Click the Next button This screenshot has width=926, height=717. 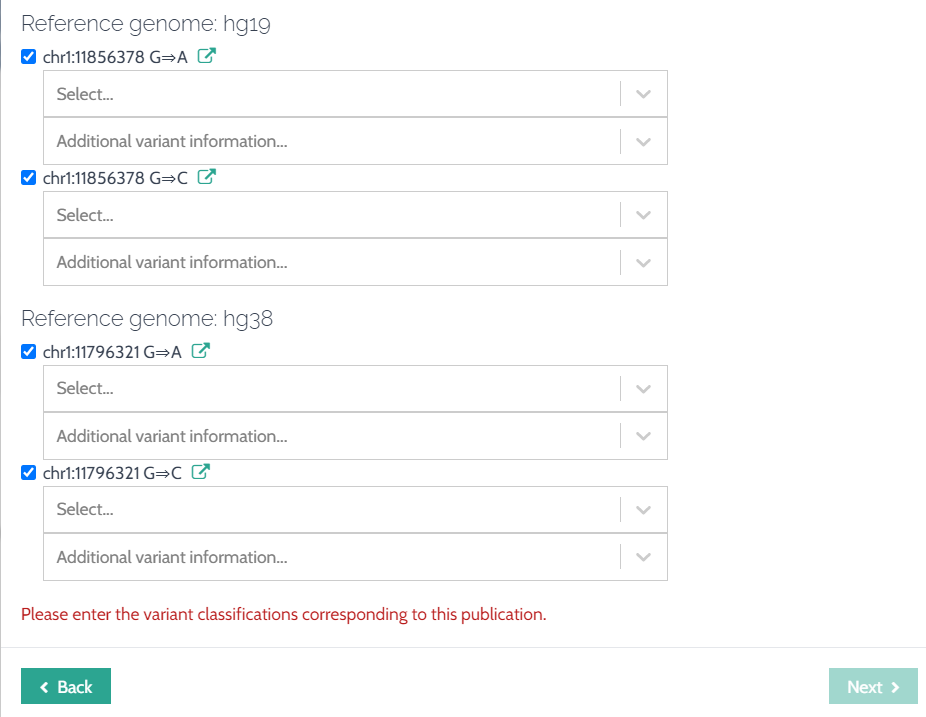pyautogui.click(x=873, y=686)
